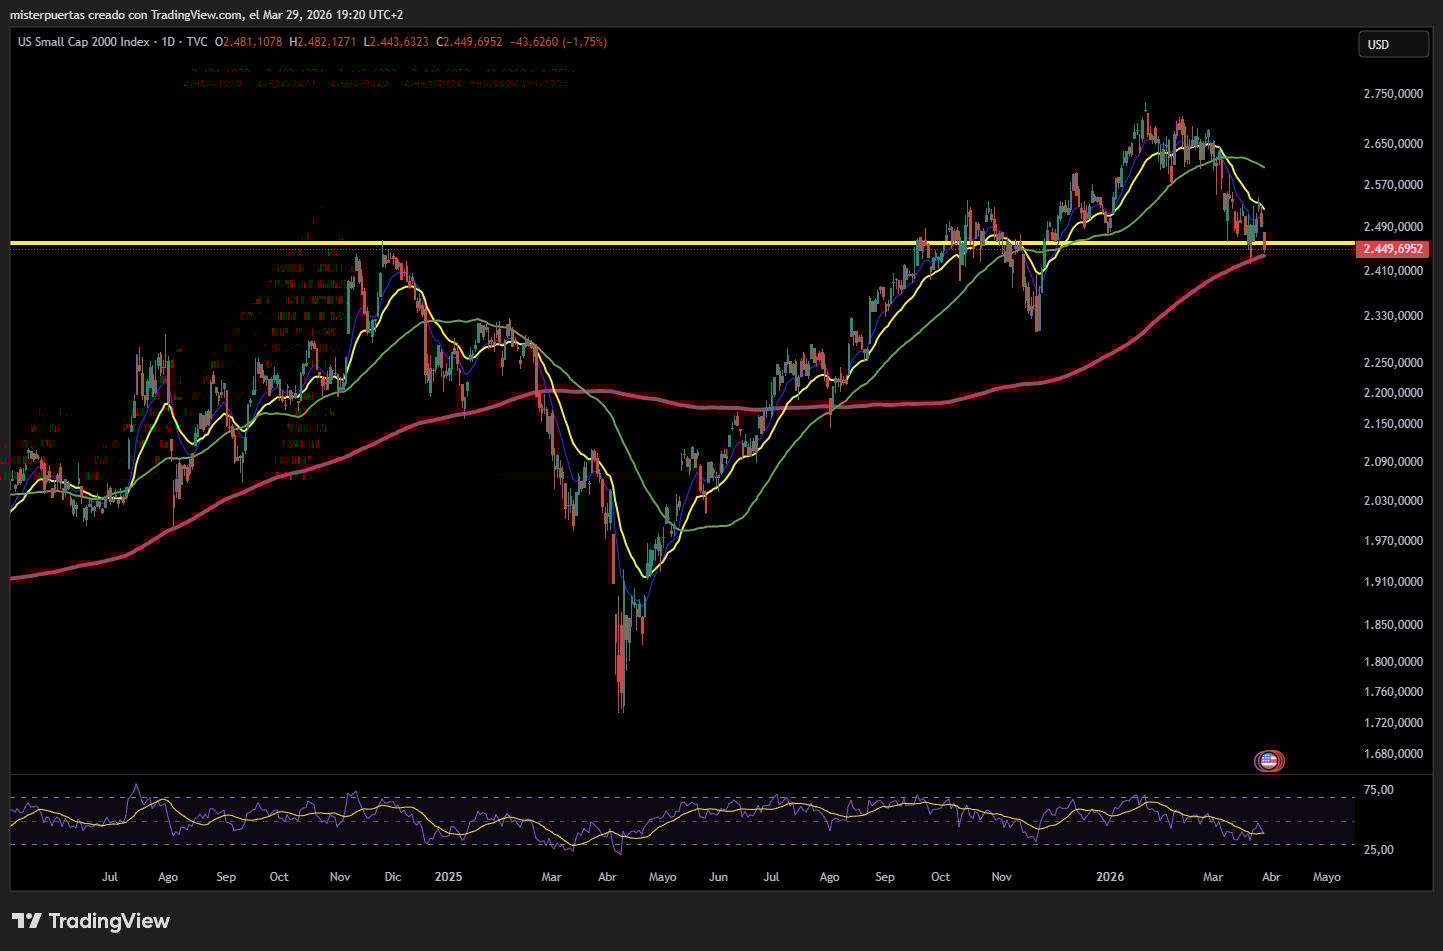Open the USD currency selector
This screenshot has width=1443, height=951.
click(x=1393, y=44)
